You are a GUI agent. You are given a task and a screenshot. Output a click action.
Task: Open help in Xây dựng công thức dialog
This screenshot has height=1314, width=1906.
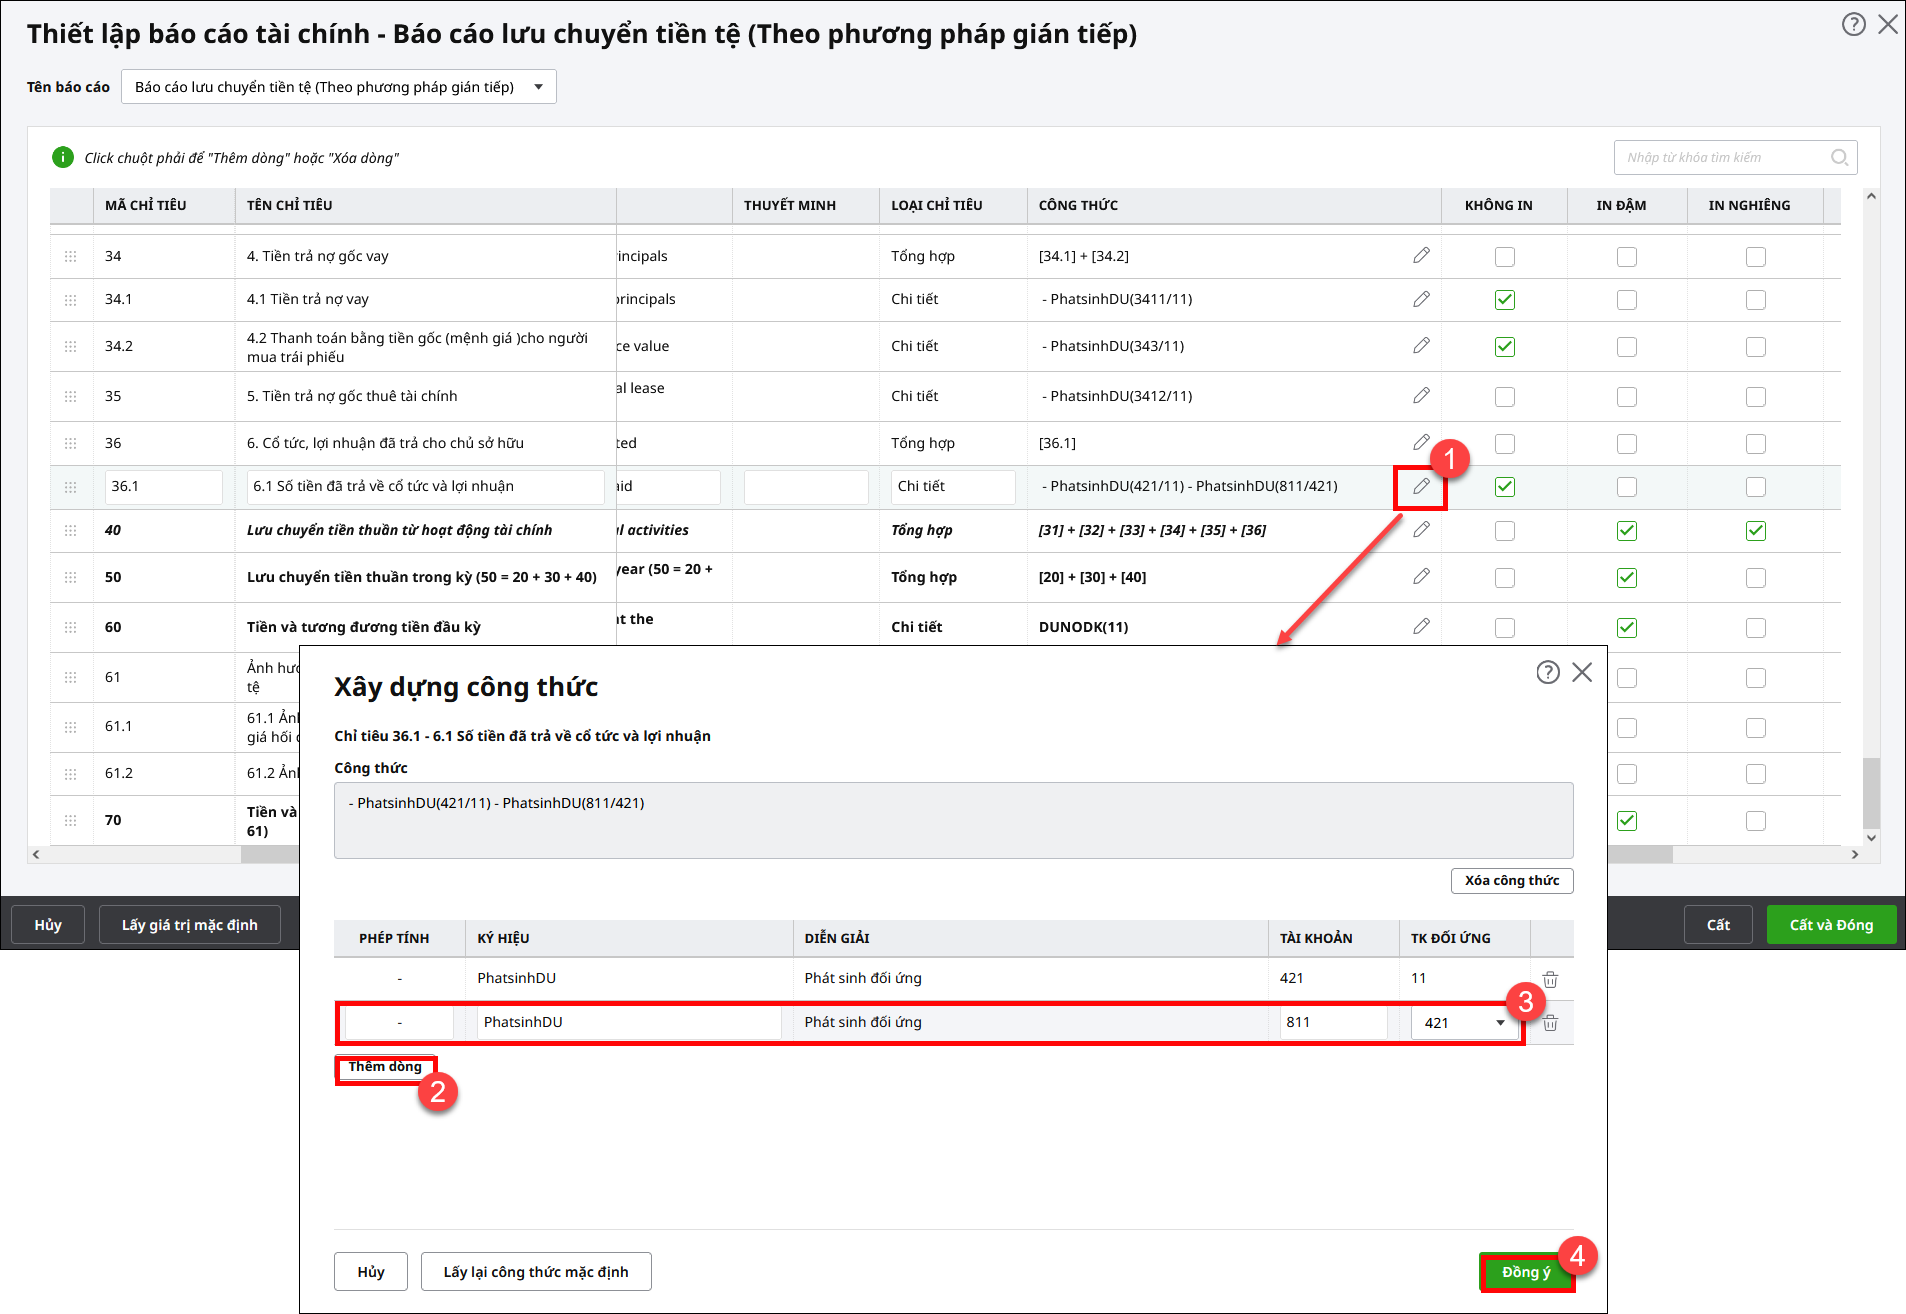tap(1547, 673)
